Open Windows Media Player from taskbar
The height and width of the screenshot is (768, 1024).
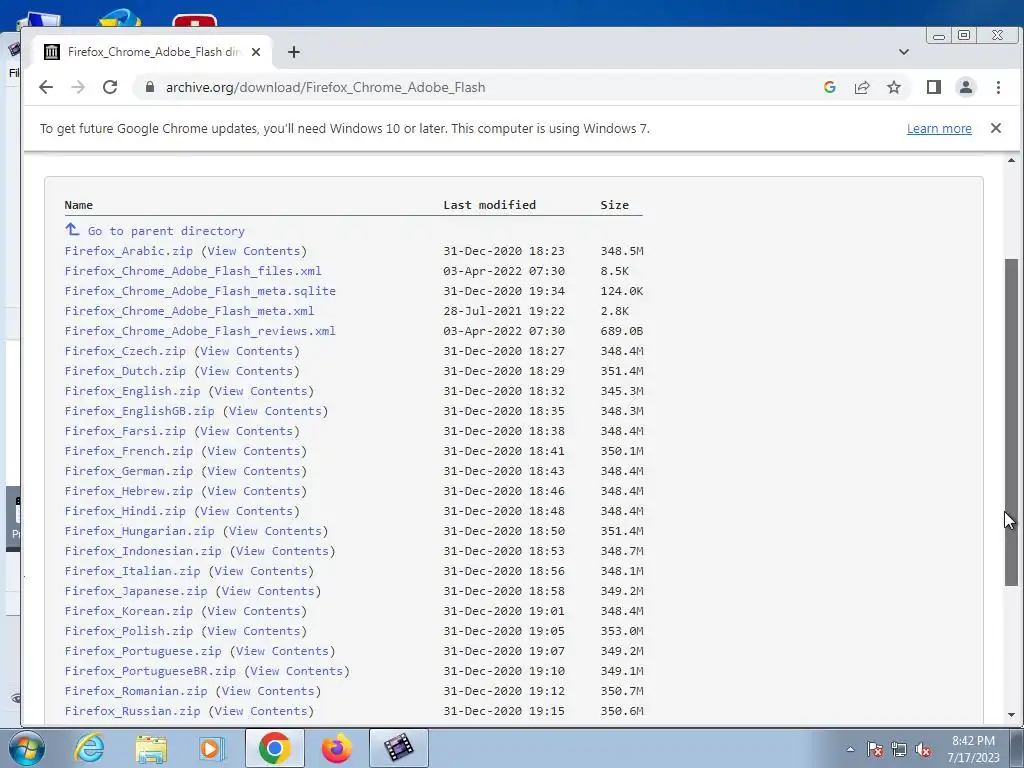click(x=212, y=748)
